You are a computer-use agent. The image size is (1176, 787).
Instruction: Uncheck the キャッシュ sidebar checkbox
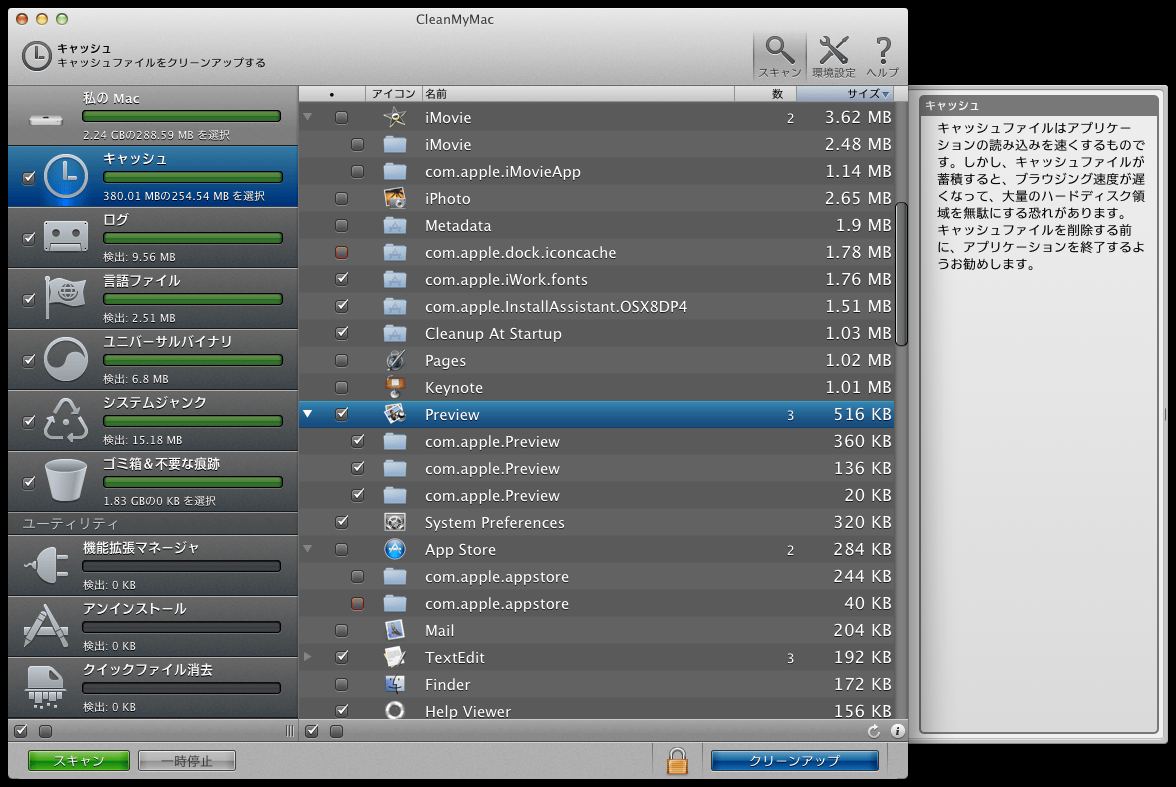(28, 178)
